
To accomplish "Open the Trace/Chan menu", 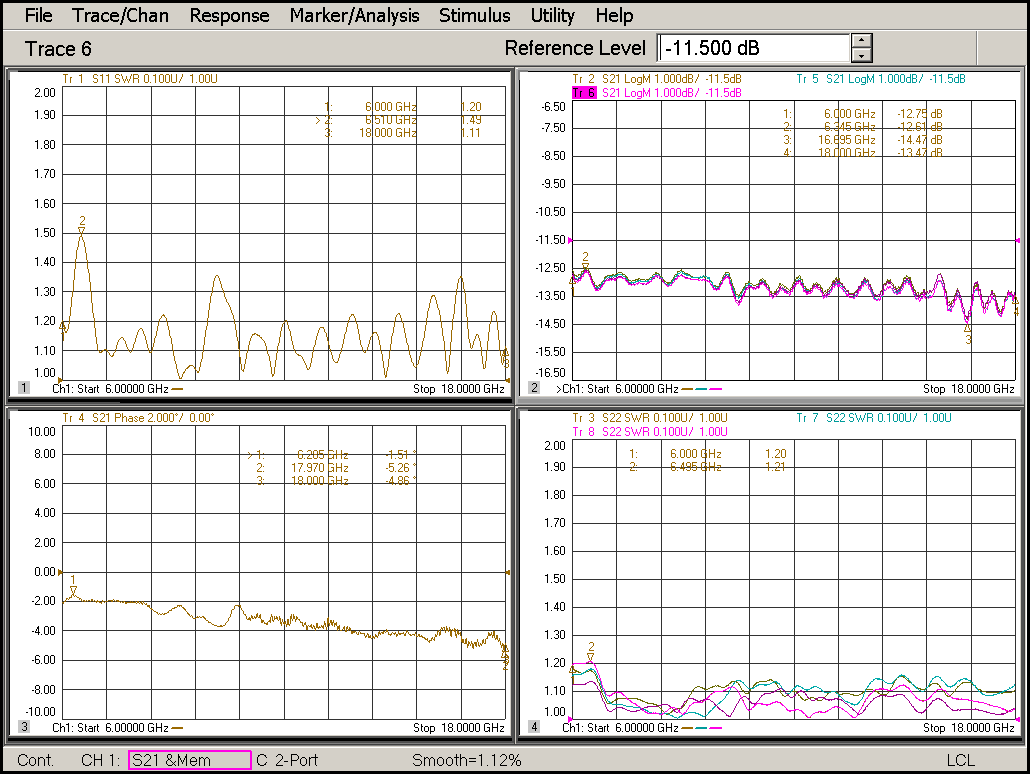I will pyautogui.click(x=120, y=15).
